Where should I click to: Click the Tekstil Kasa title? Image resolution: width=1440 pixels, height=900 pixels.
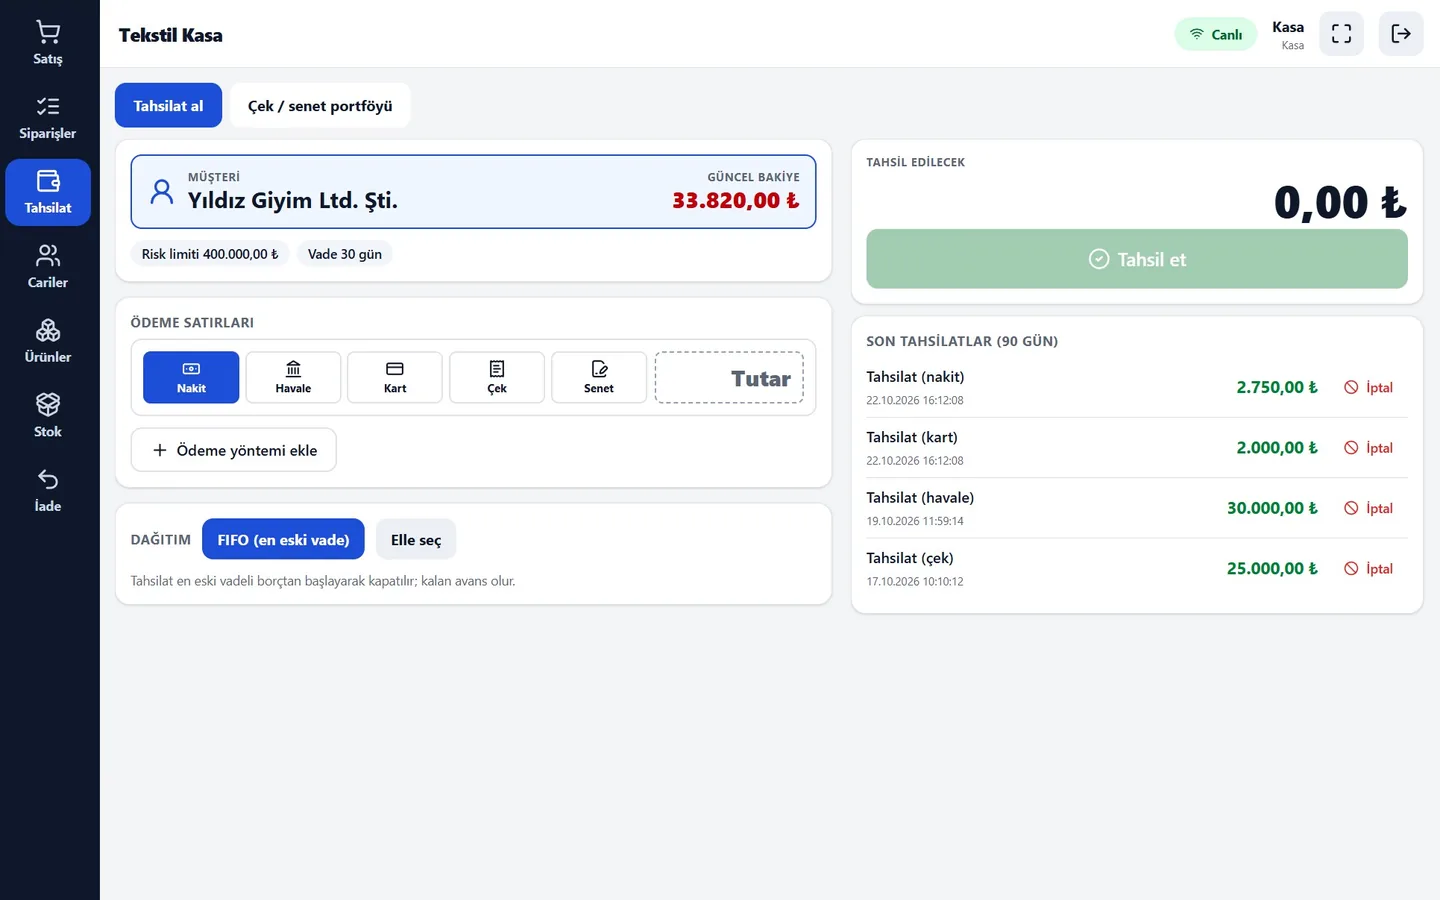(171, 35)
